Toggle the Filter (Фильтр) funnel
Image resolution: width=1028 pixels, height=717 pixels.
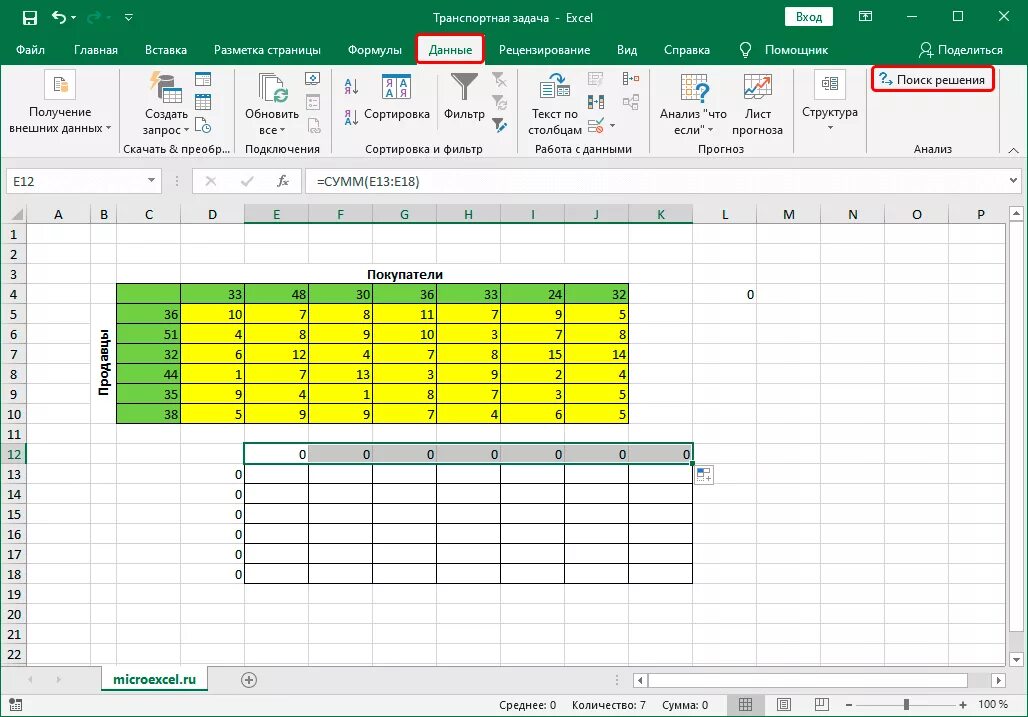tap(464, 97)
